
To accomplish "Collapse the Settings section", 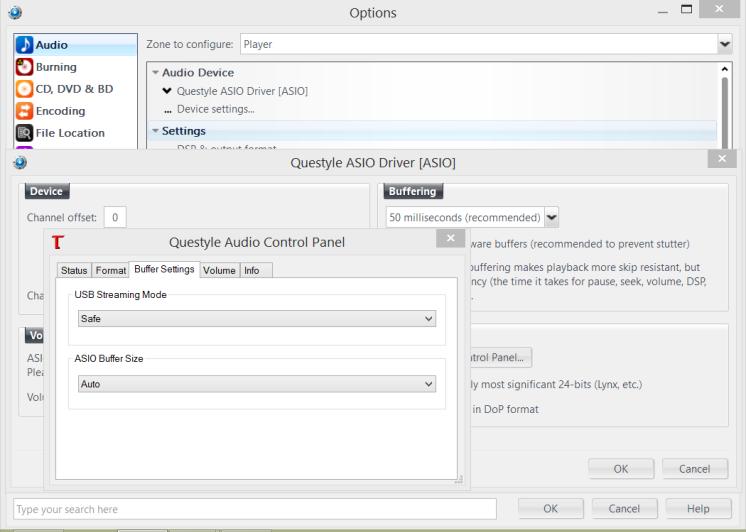I will click(155, 131).
